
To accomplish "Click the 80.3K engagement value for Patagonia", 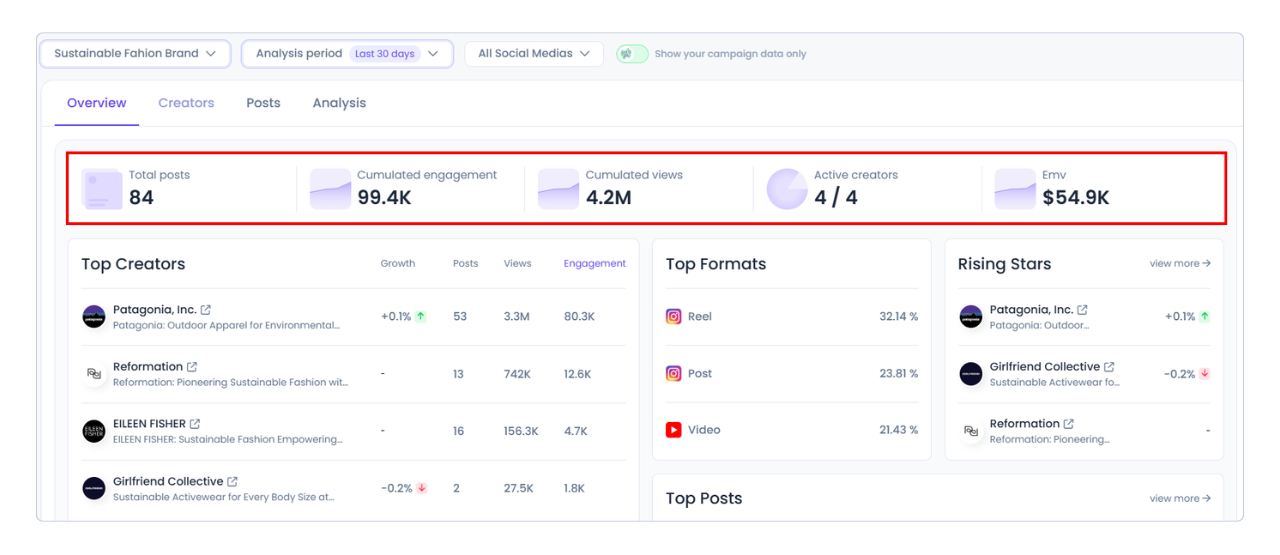I will coord(579,316).
